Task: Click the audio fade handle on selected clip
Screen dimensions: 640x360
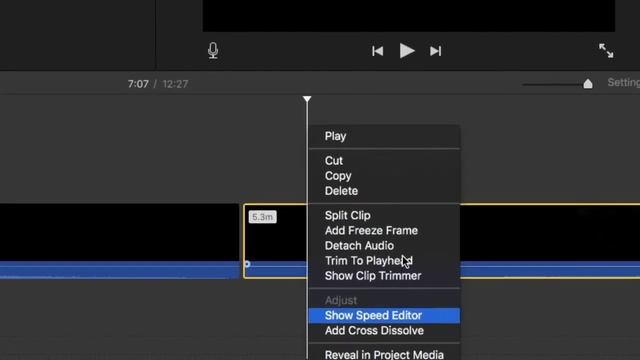Action: (x=247, y=264)
